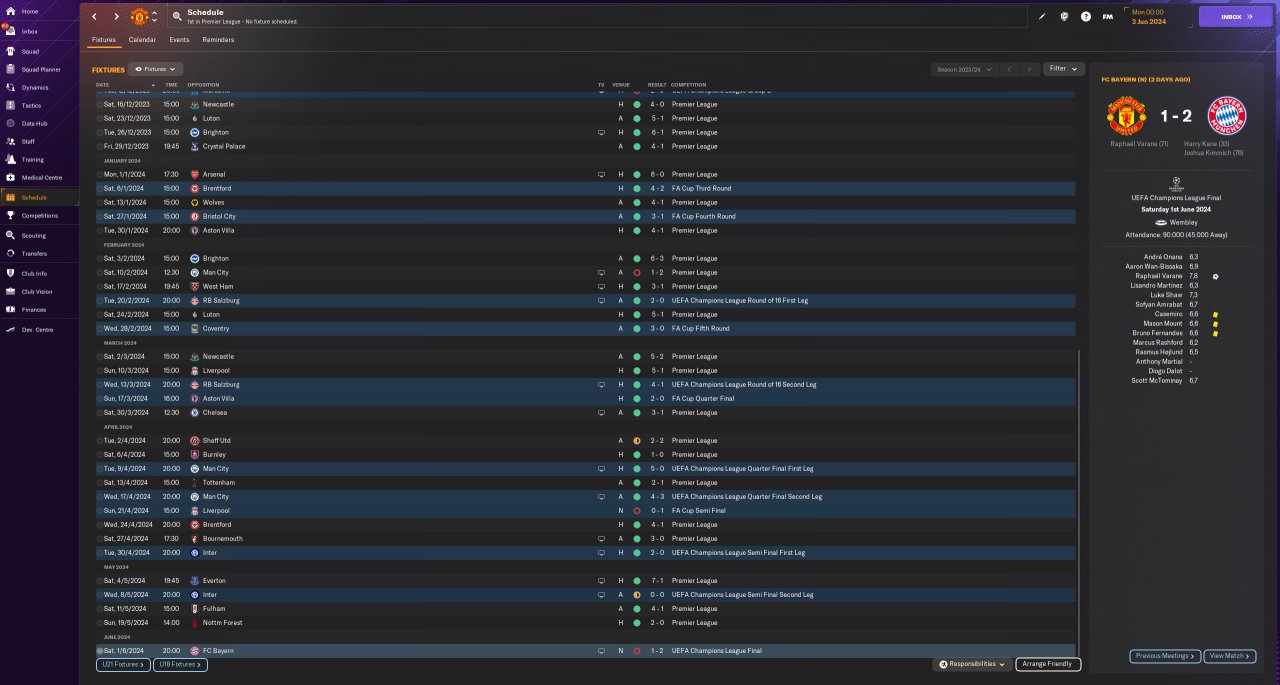Sort by the Opposition column header

click(203, 85)
